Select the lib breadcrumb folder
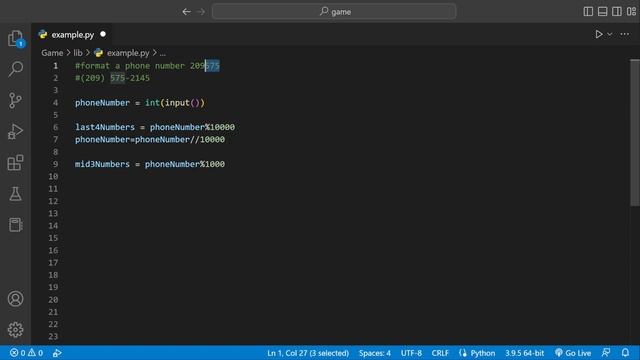 (78, 53)
